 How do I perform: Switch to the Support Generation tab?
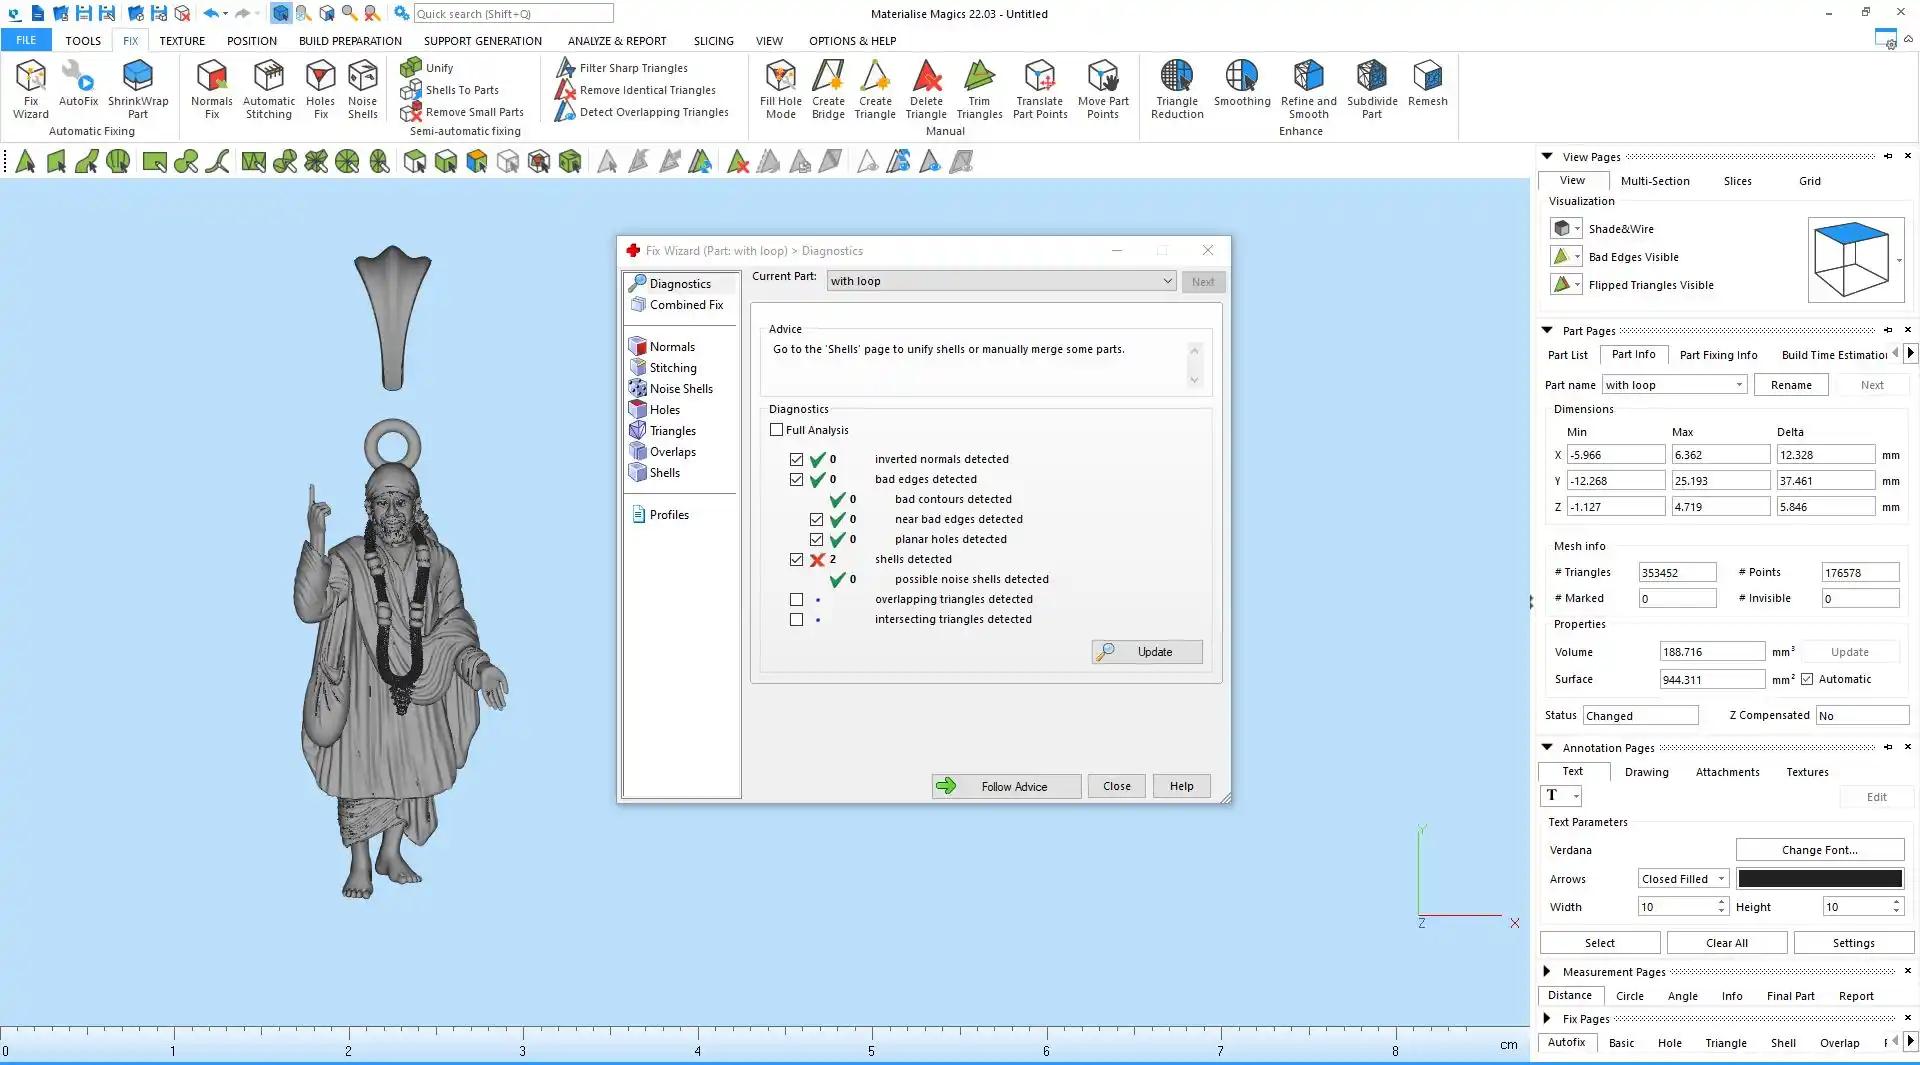click(482, 41)
